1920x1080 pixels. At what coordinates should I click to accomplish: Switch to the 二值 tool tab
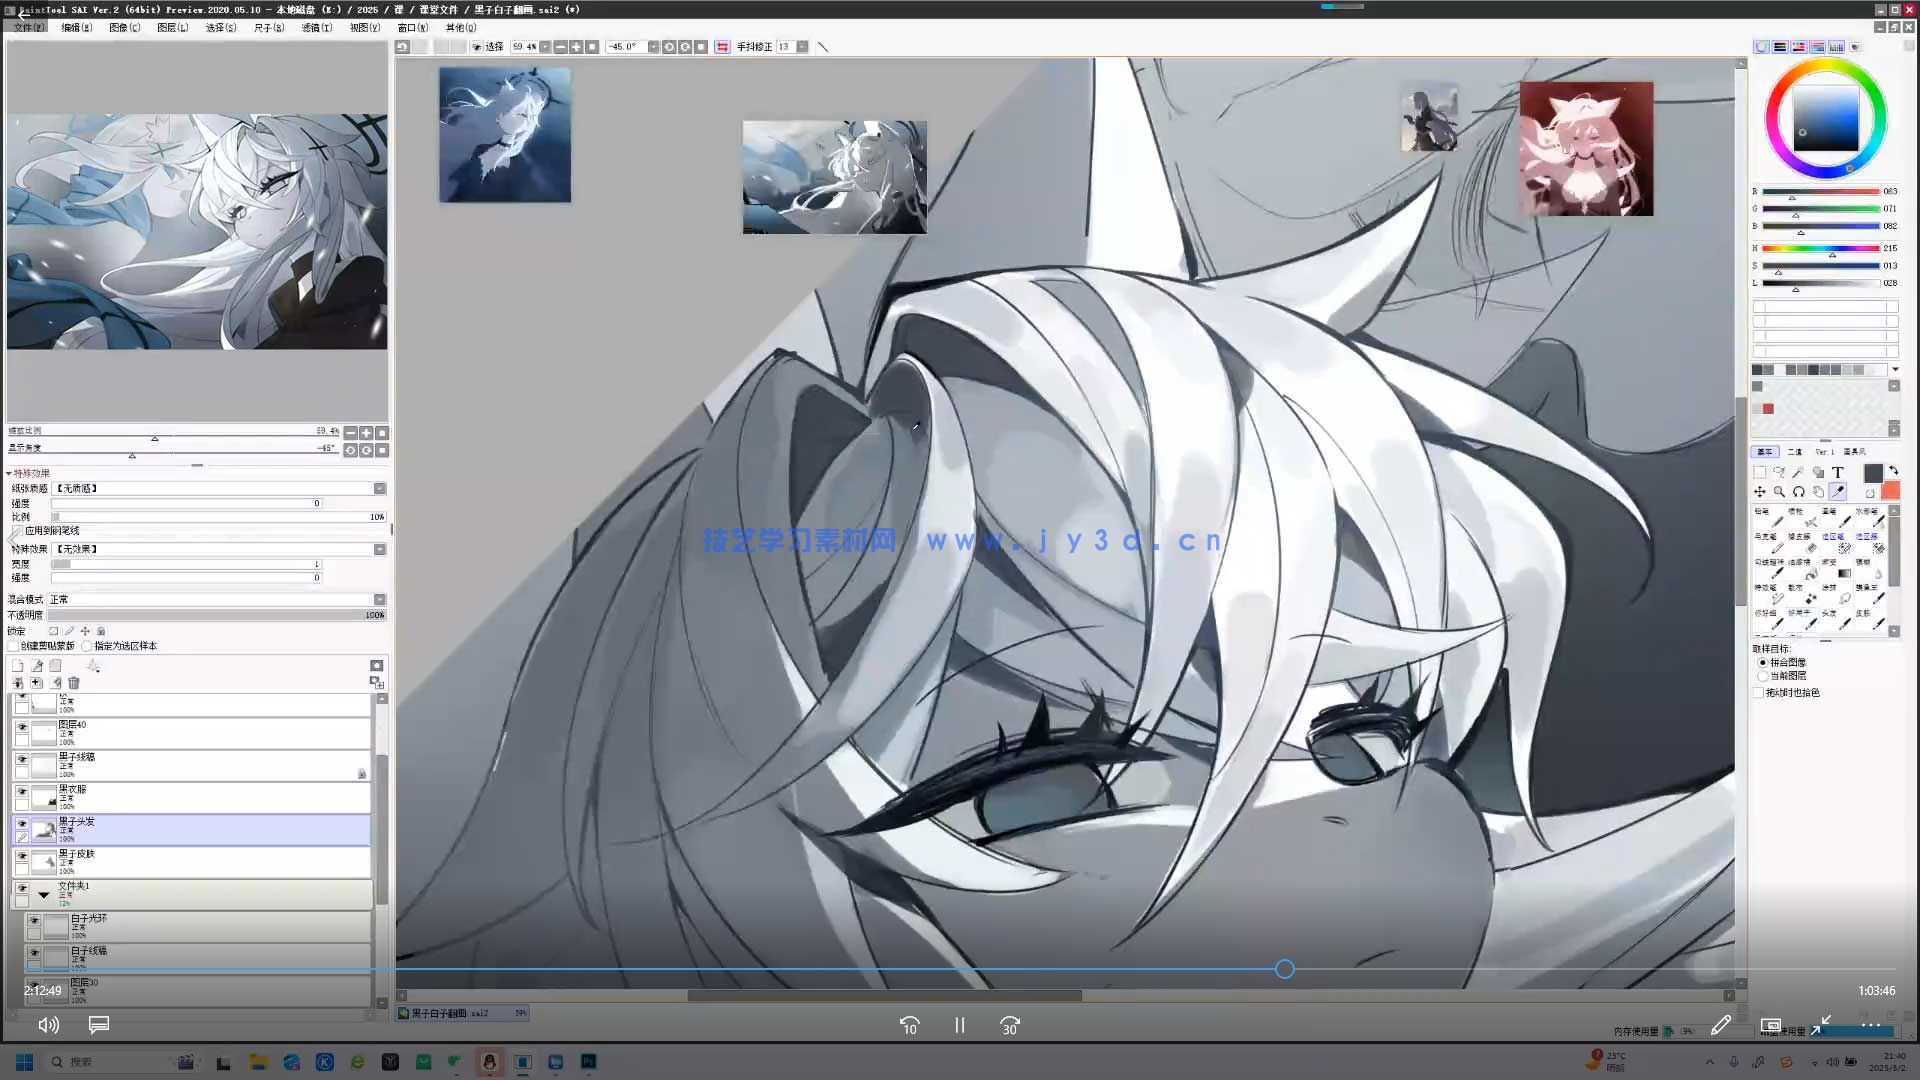coord(1795,452)
